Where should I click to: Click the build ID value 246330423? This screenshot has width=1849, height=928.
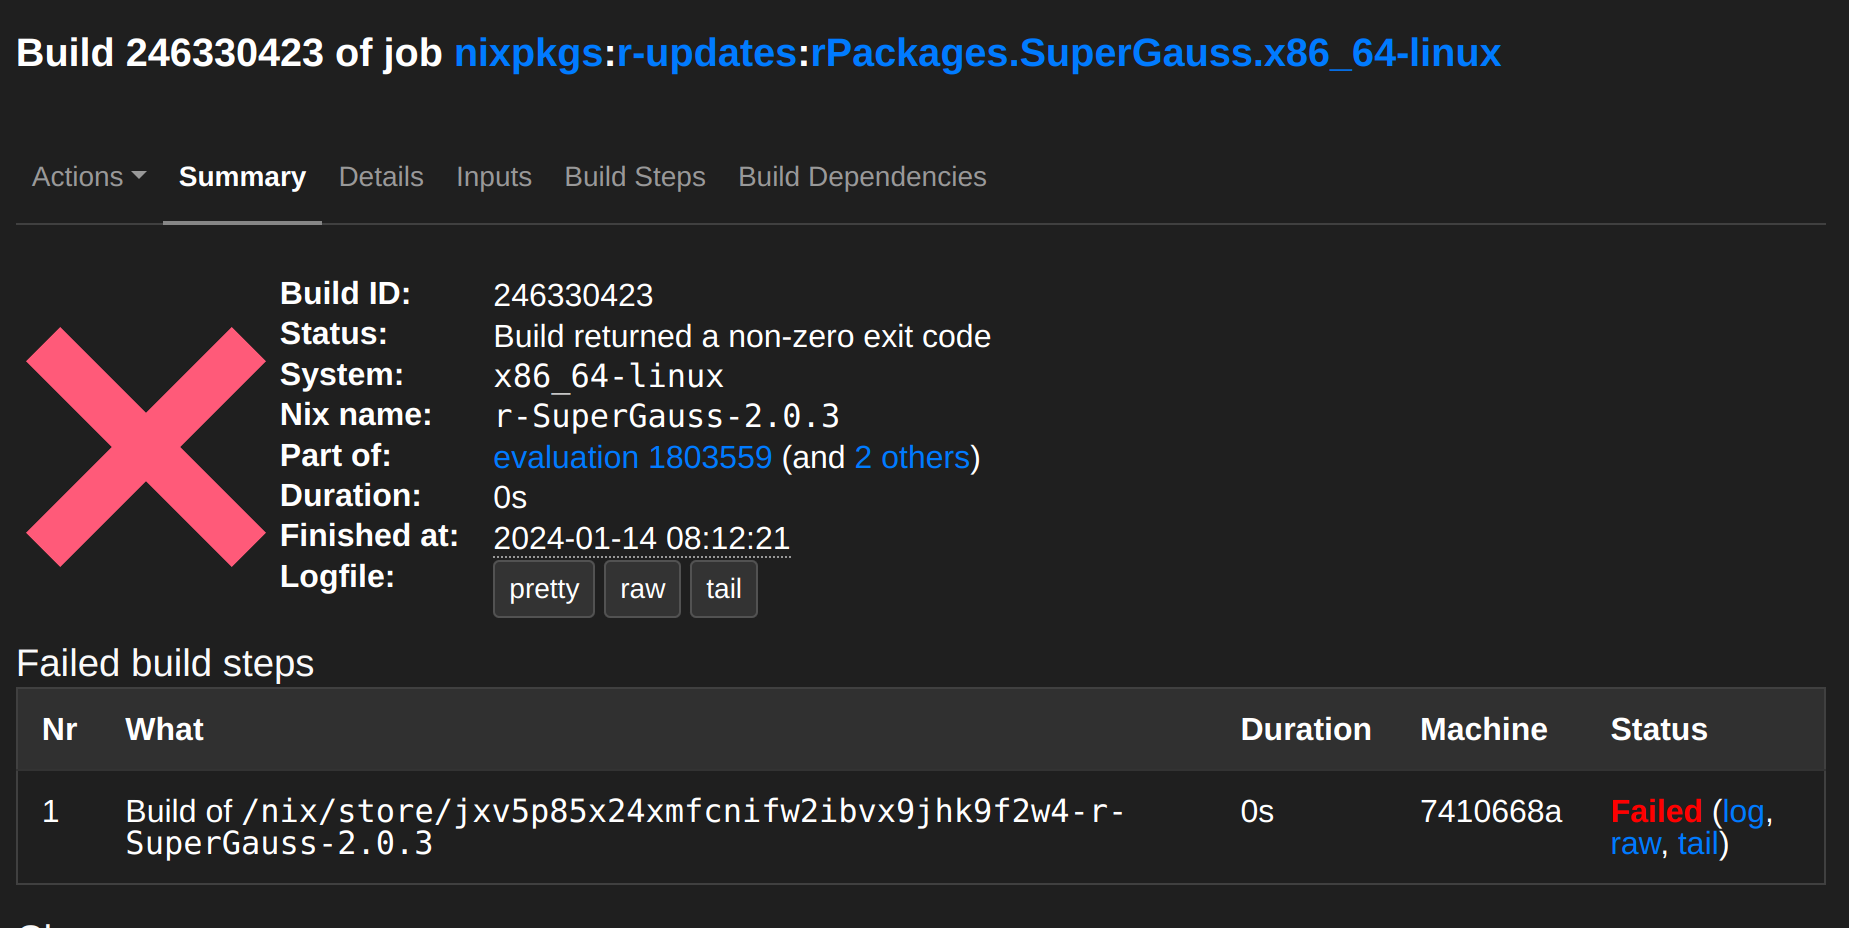[573, 296]
